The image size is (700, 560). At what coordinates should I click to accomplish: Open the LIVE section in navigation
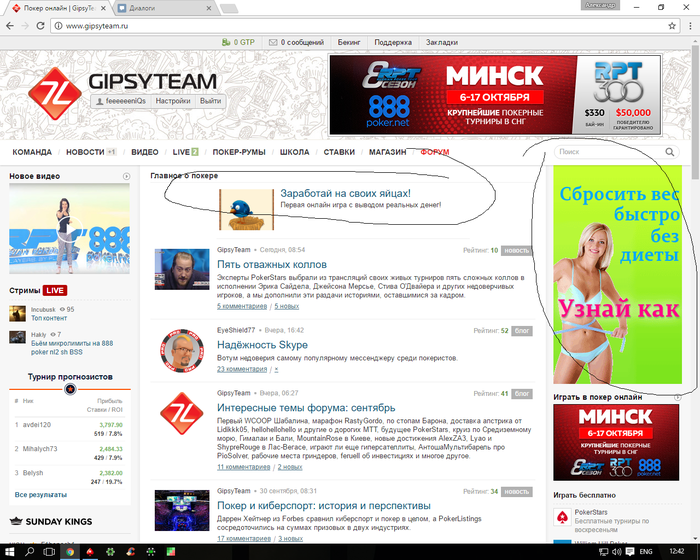tap(181, 152)
